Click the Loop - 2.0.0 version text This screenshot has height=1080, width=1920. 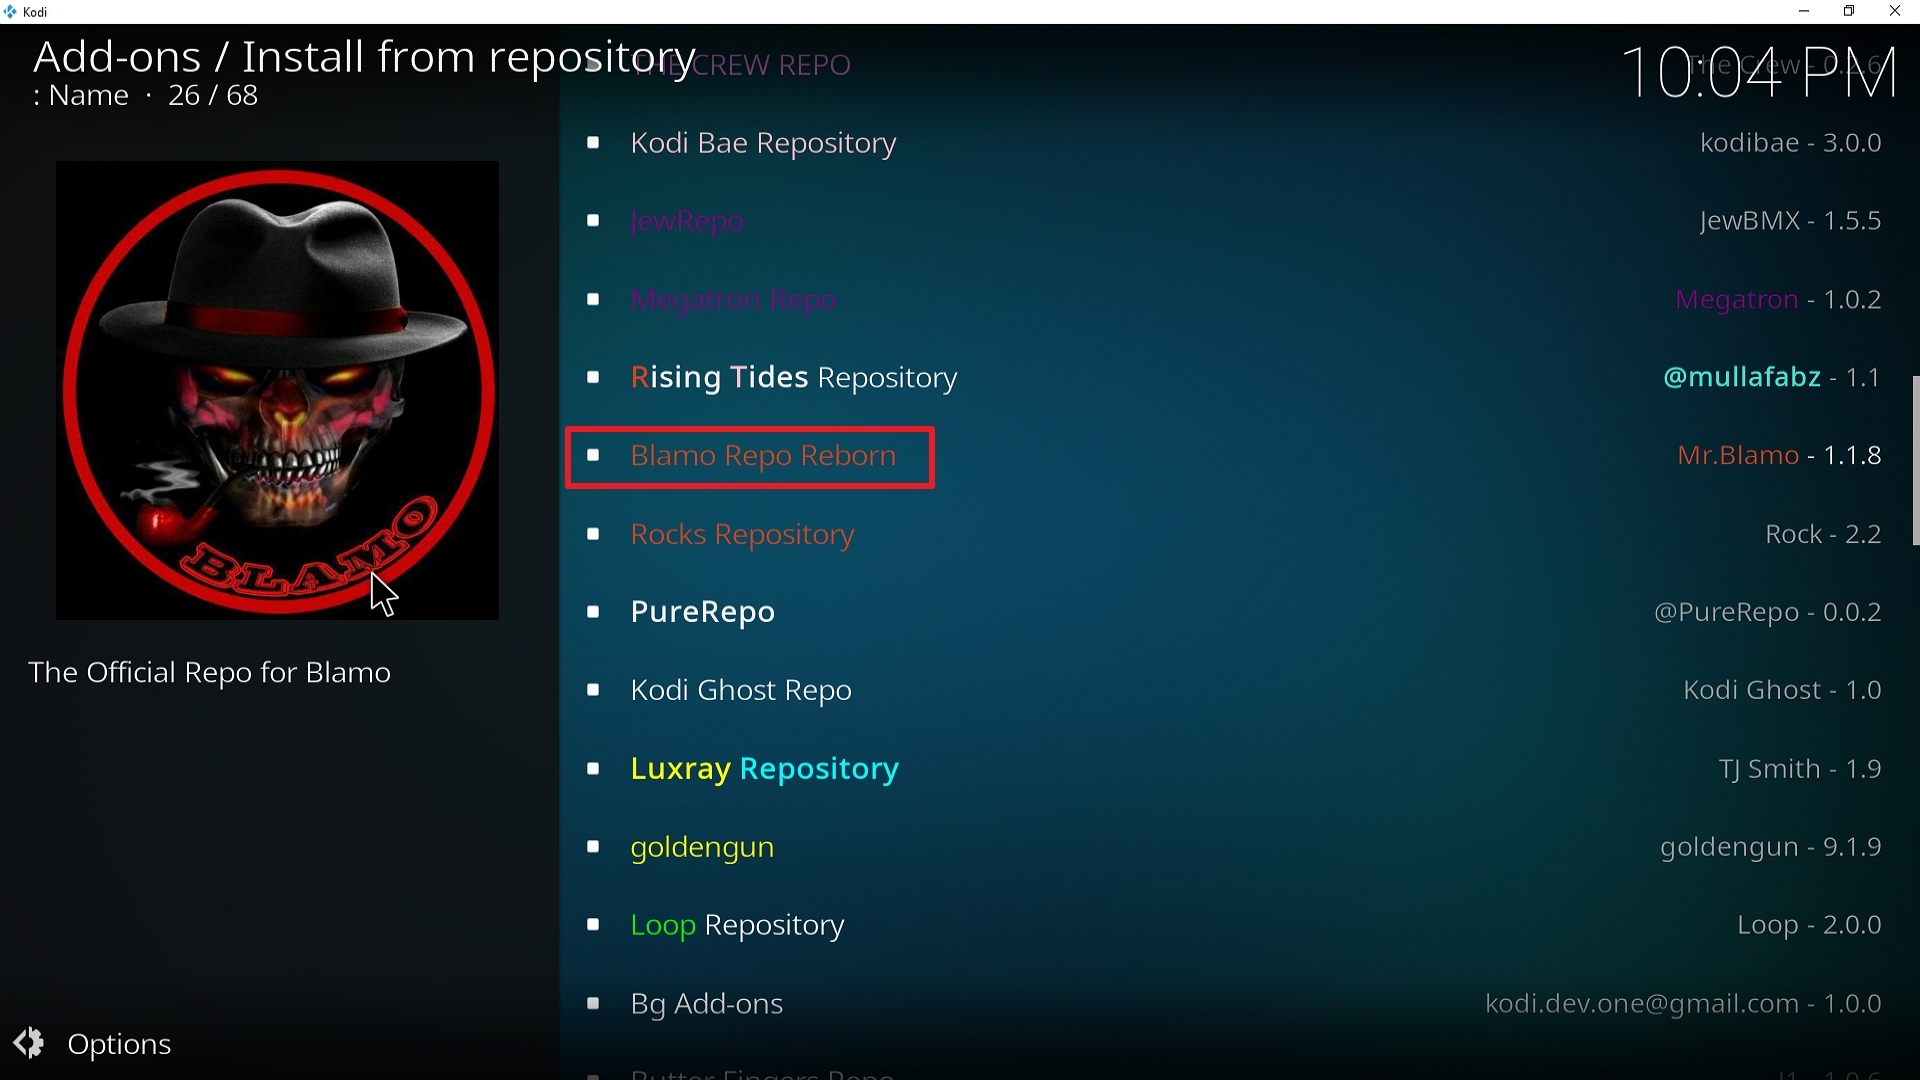click(x=1809, y=926)
